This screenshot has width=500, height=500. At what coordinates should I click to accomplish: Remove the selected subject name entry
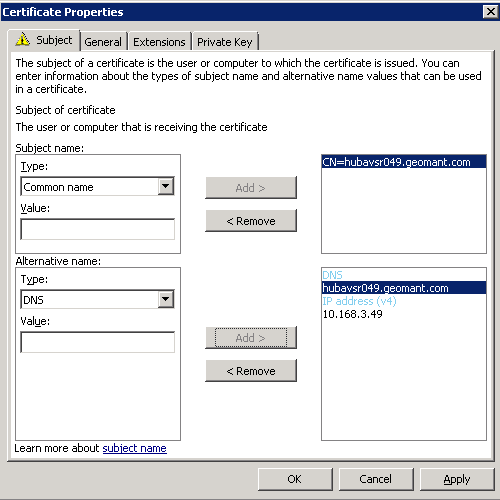(251, 221)
